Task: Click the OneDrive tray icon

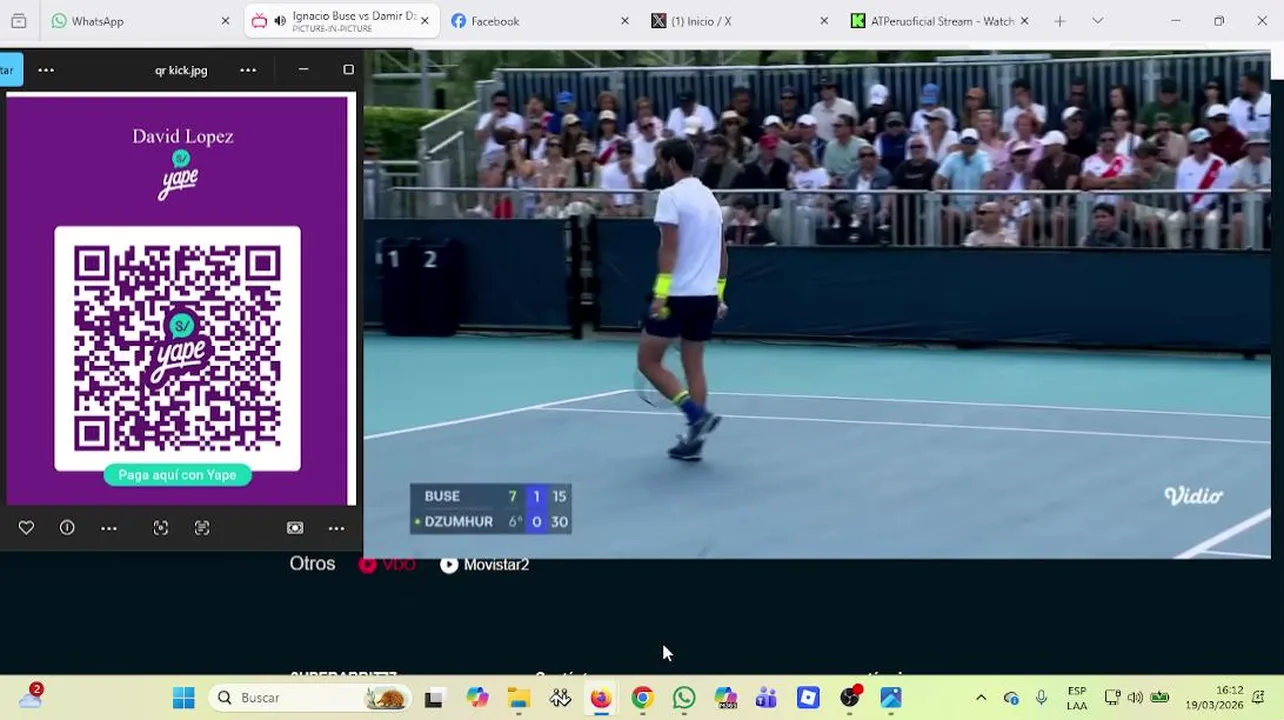Action: point(1011,698)
